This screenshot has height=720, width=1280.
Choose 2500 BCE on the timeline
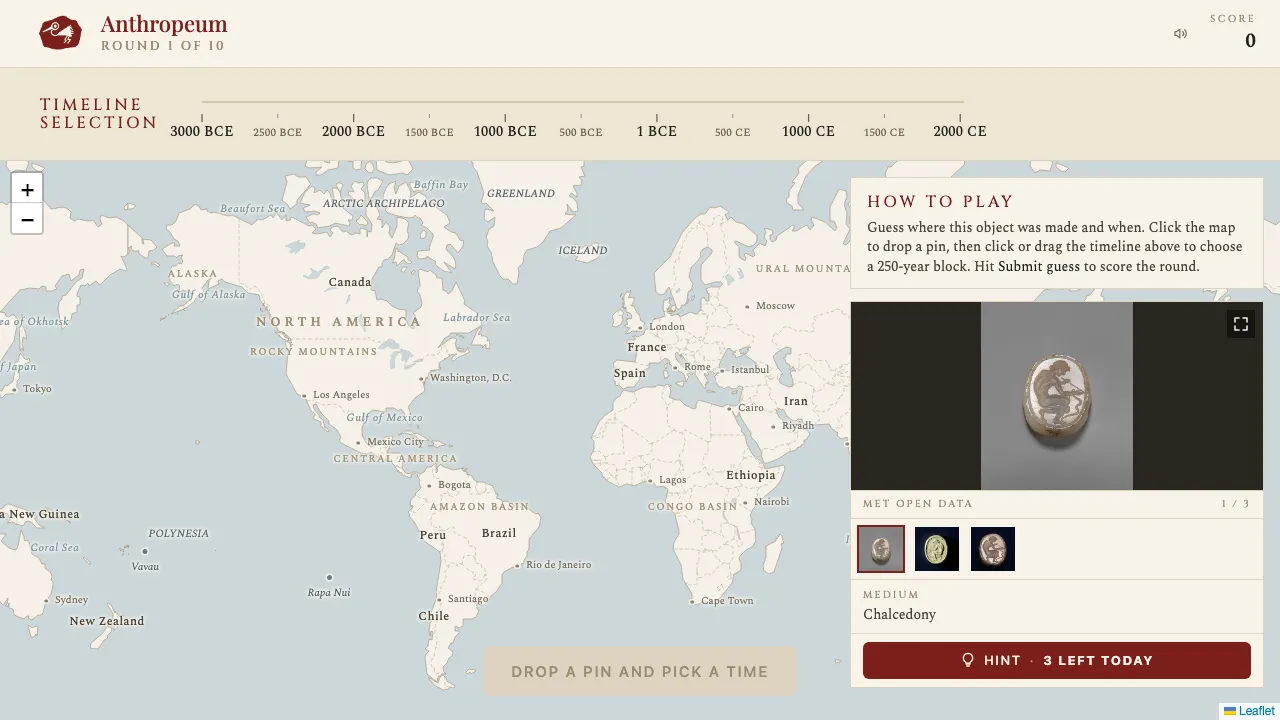(277, 132)
